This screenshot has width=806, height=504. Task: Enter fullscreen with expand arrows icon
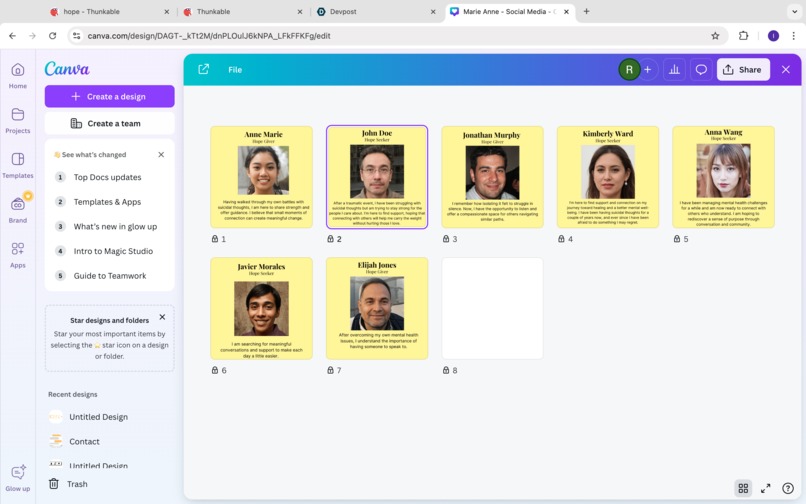pyautogui.click(x=765, y=488)
